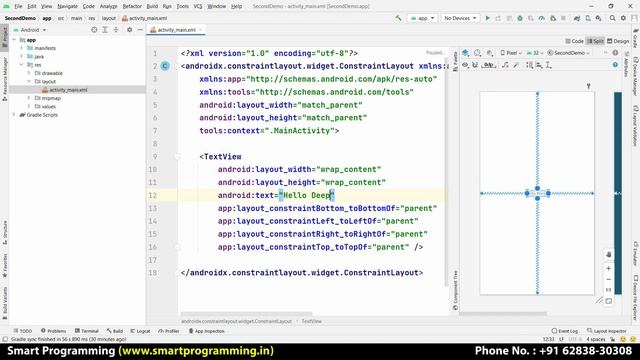Image resolution: width=640 pixels, height=360 pixels.
Task: Click the TextView widget in preview
Action: [x=538, y=193]
